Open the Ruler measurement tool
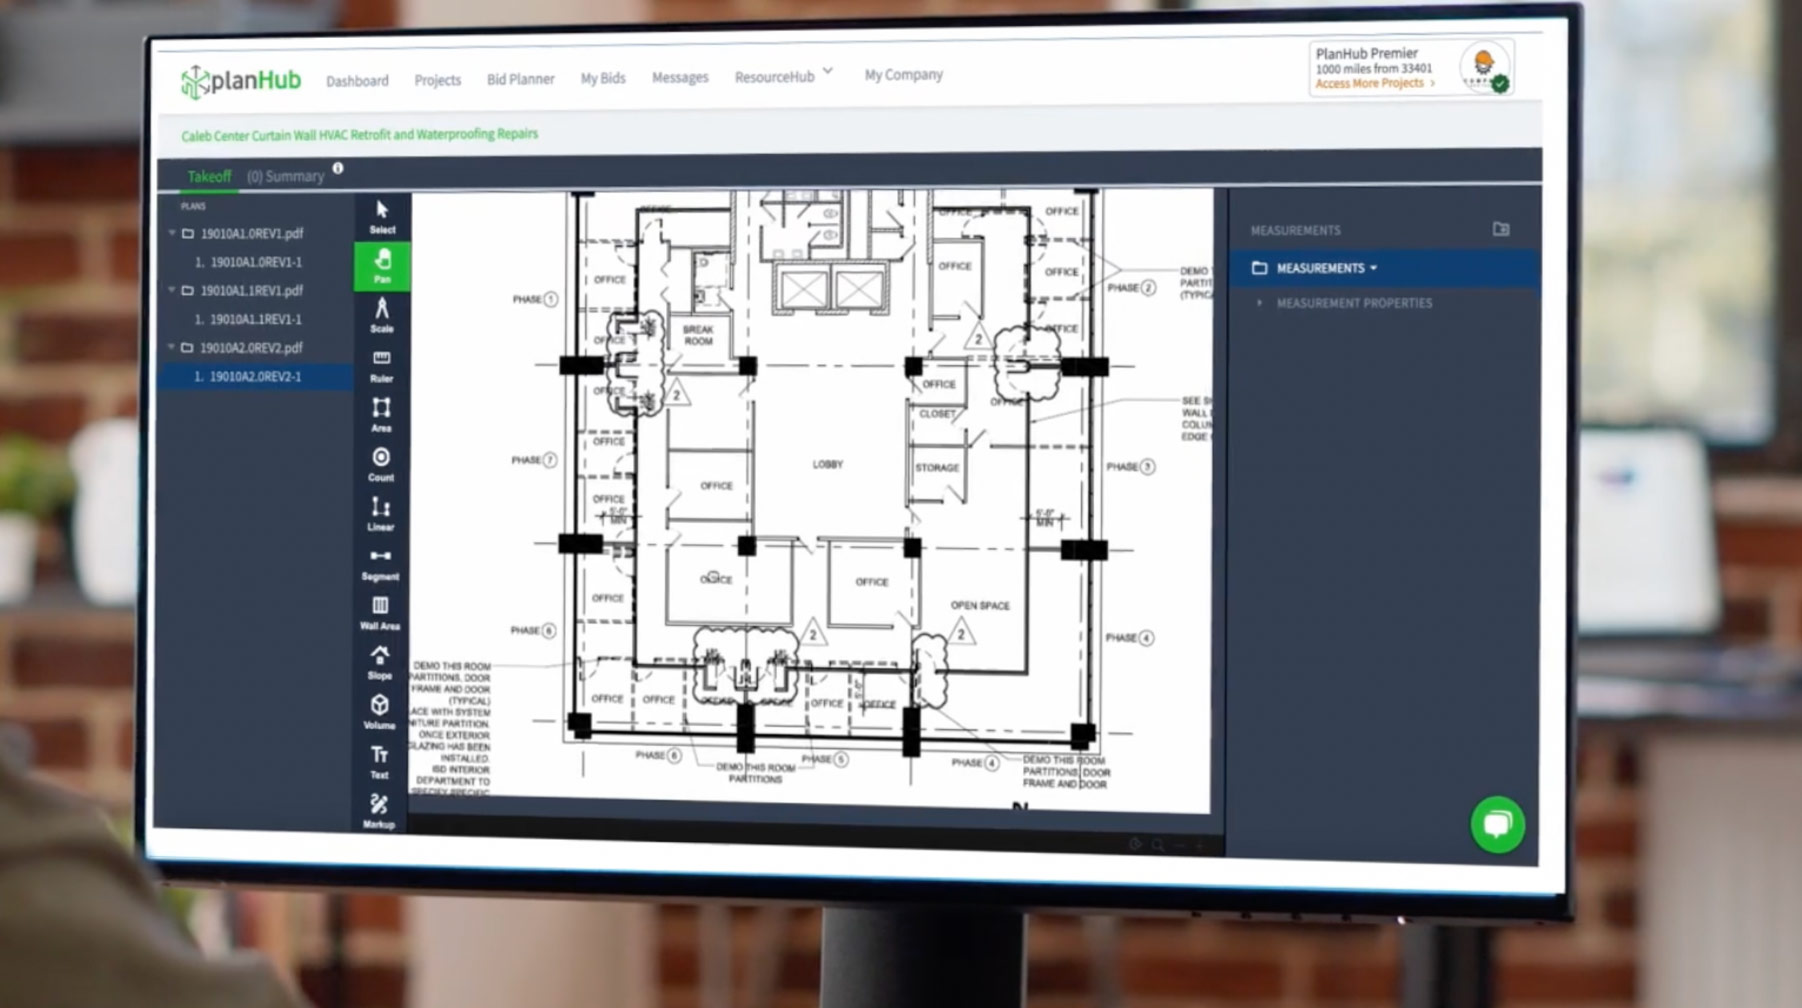Viewport: 1802px width, 1008px height. 380,367
